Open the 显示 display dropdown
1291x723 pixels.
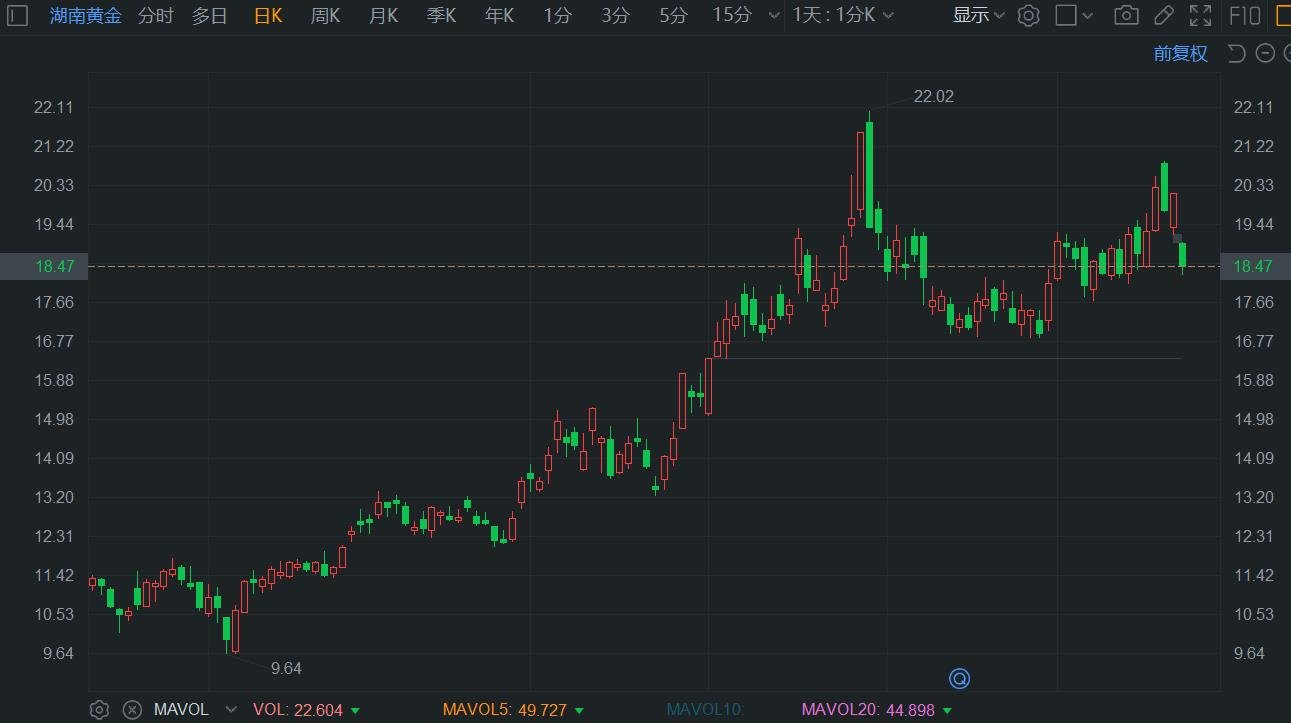click(978, 15)
